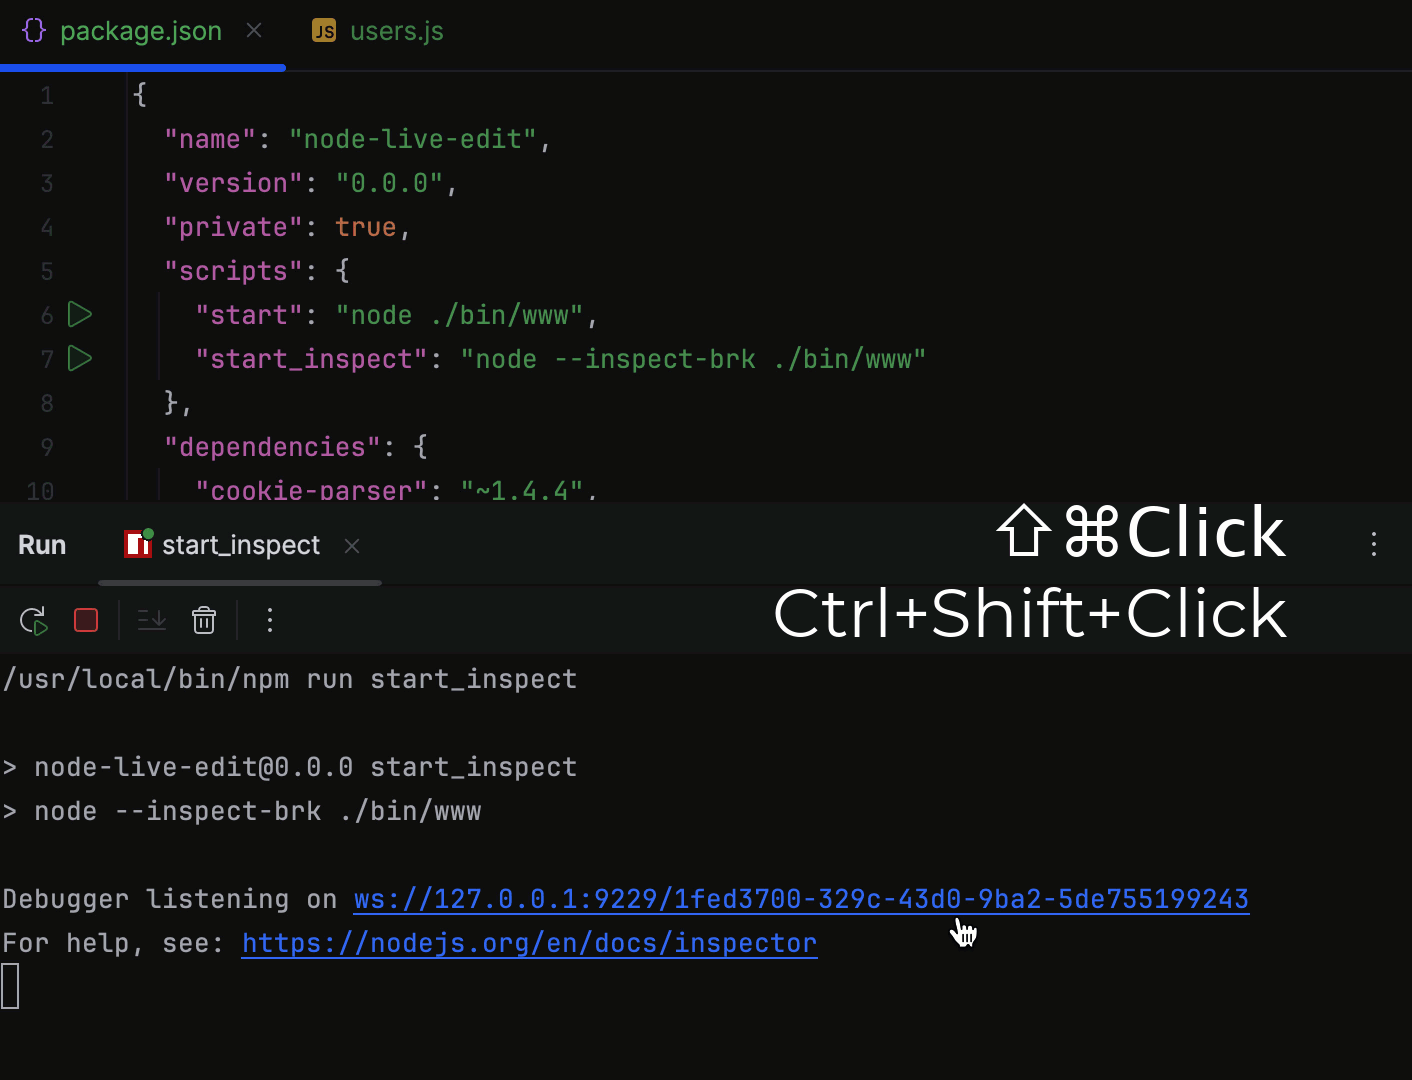Close the start_inspect run session tab
This screenshot has height=1080, width=1412.
coord(351,546)
